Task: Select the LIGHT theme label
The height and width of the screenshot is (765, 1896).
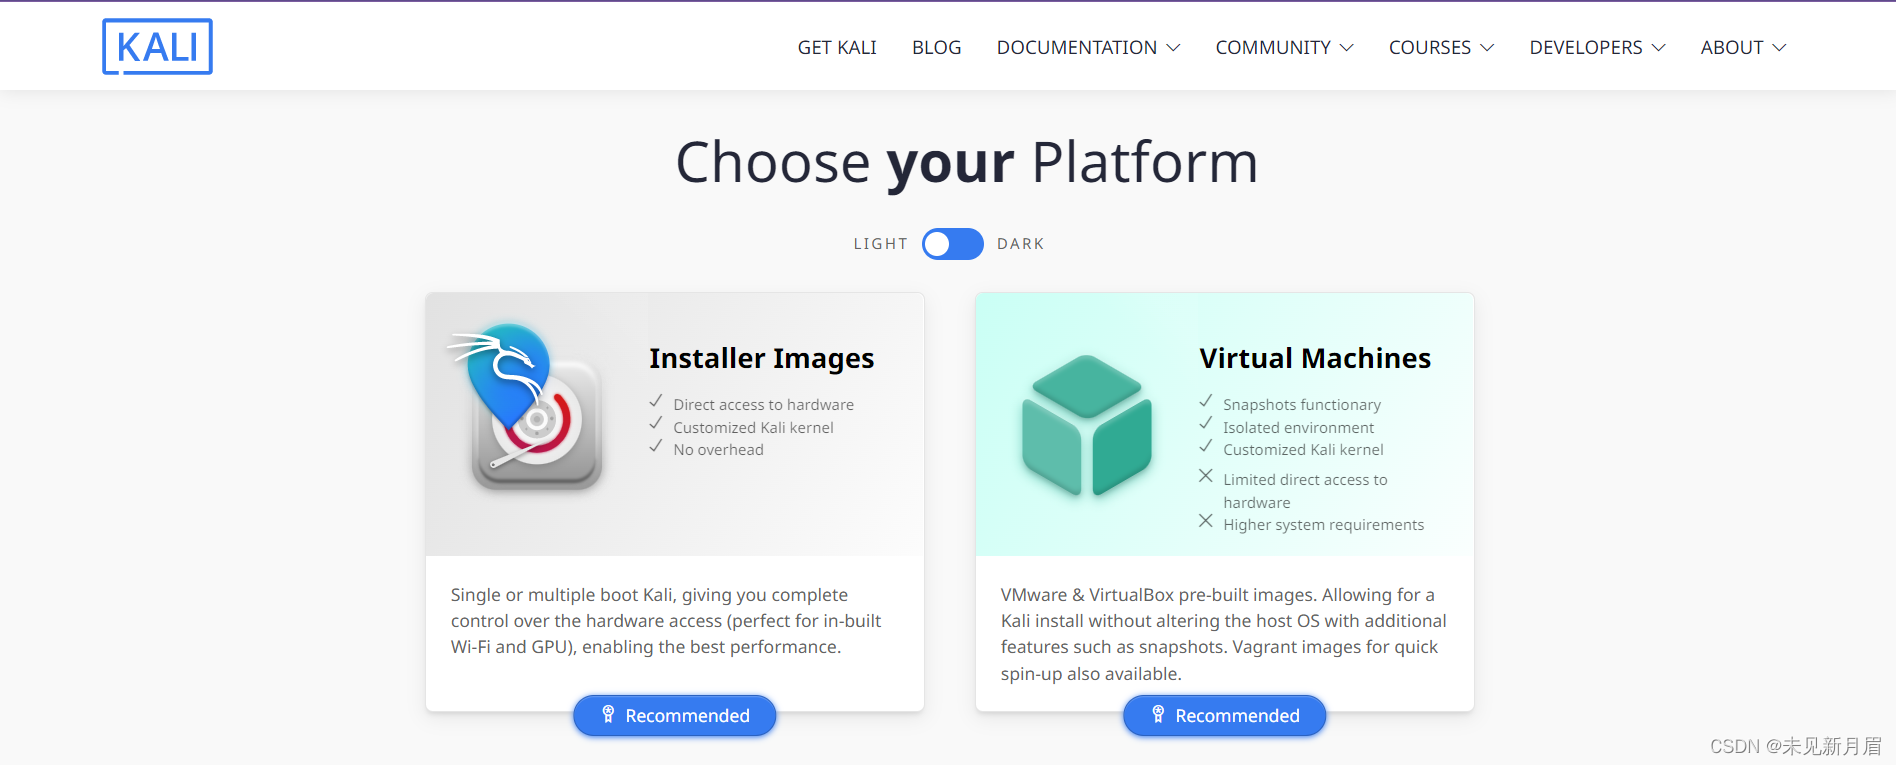Action: [x=880, y=244]
